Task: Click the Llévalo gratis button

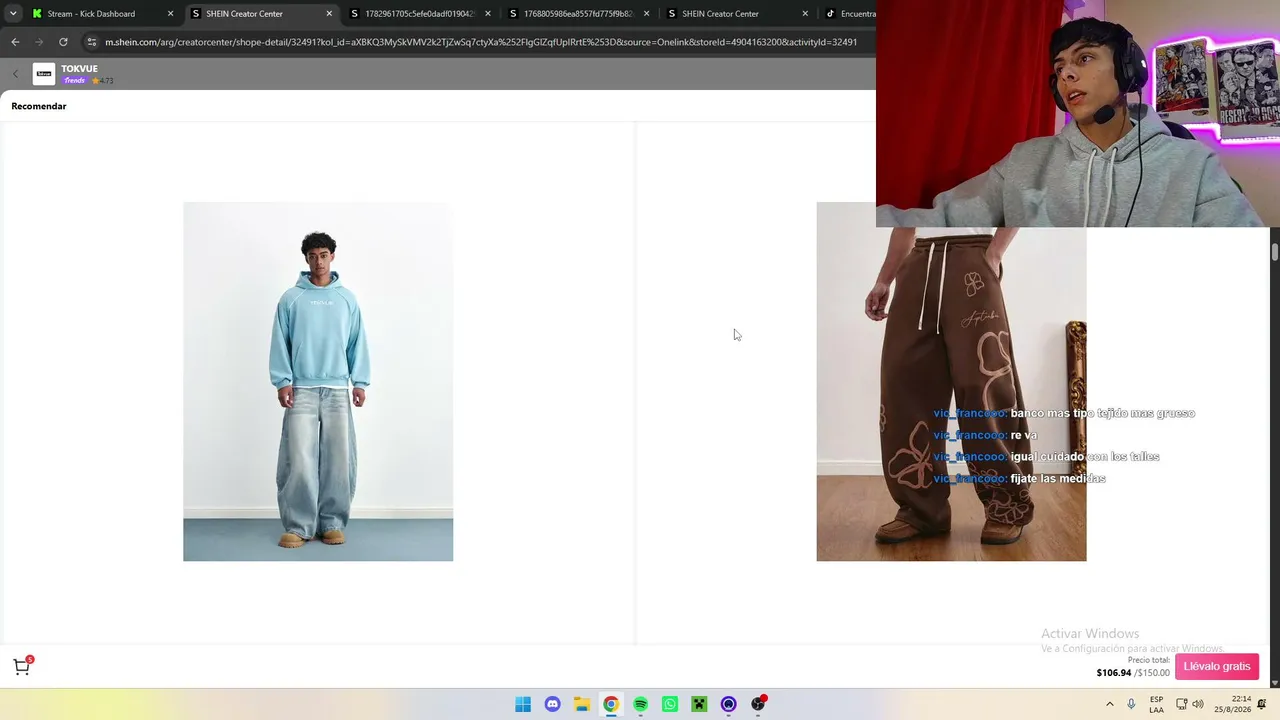Action: click(x=1217, y=666)
